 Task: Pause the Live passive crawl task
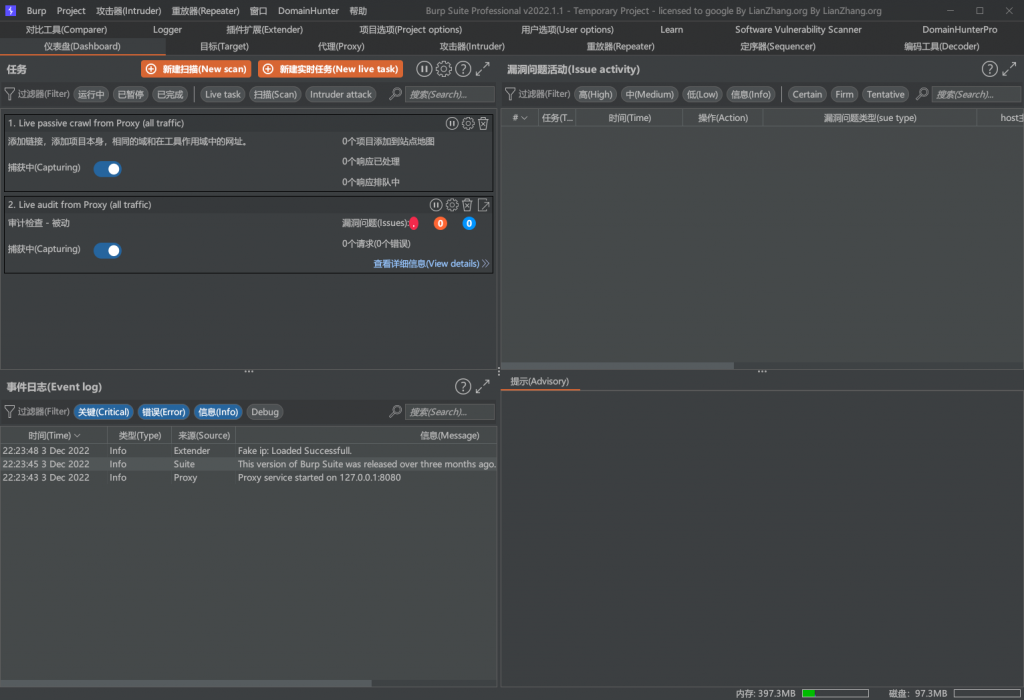point(452,123)
